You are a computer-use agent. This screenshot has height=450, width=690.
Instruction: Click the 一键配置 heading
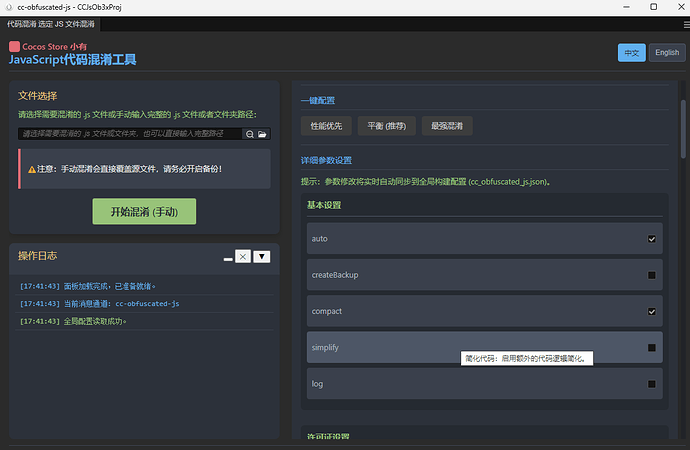[x=318, y=101]
